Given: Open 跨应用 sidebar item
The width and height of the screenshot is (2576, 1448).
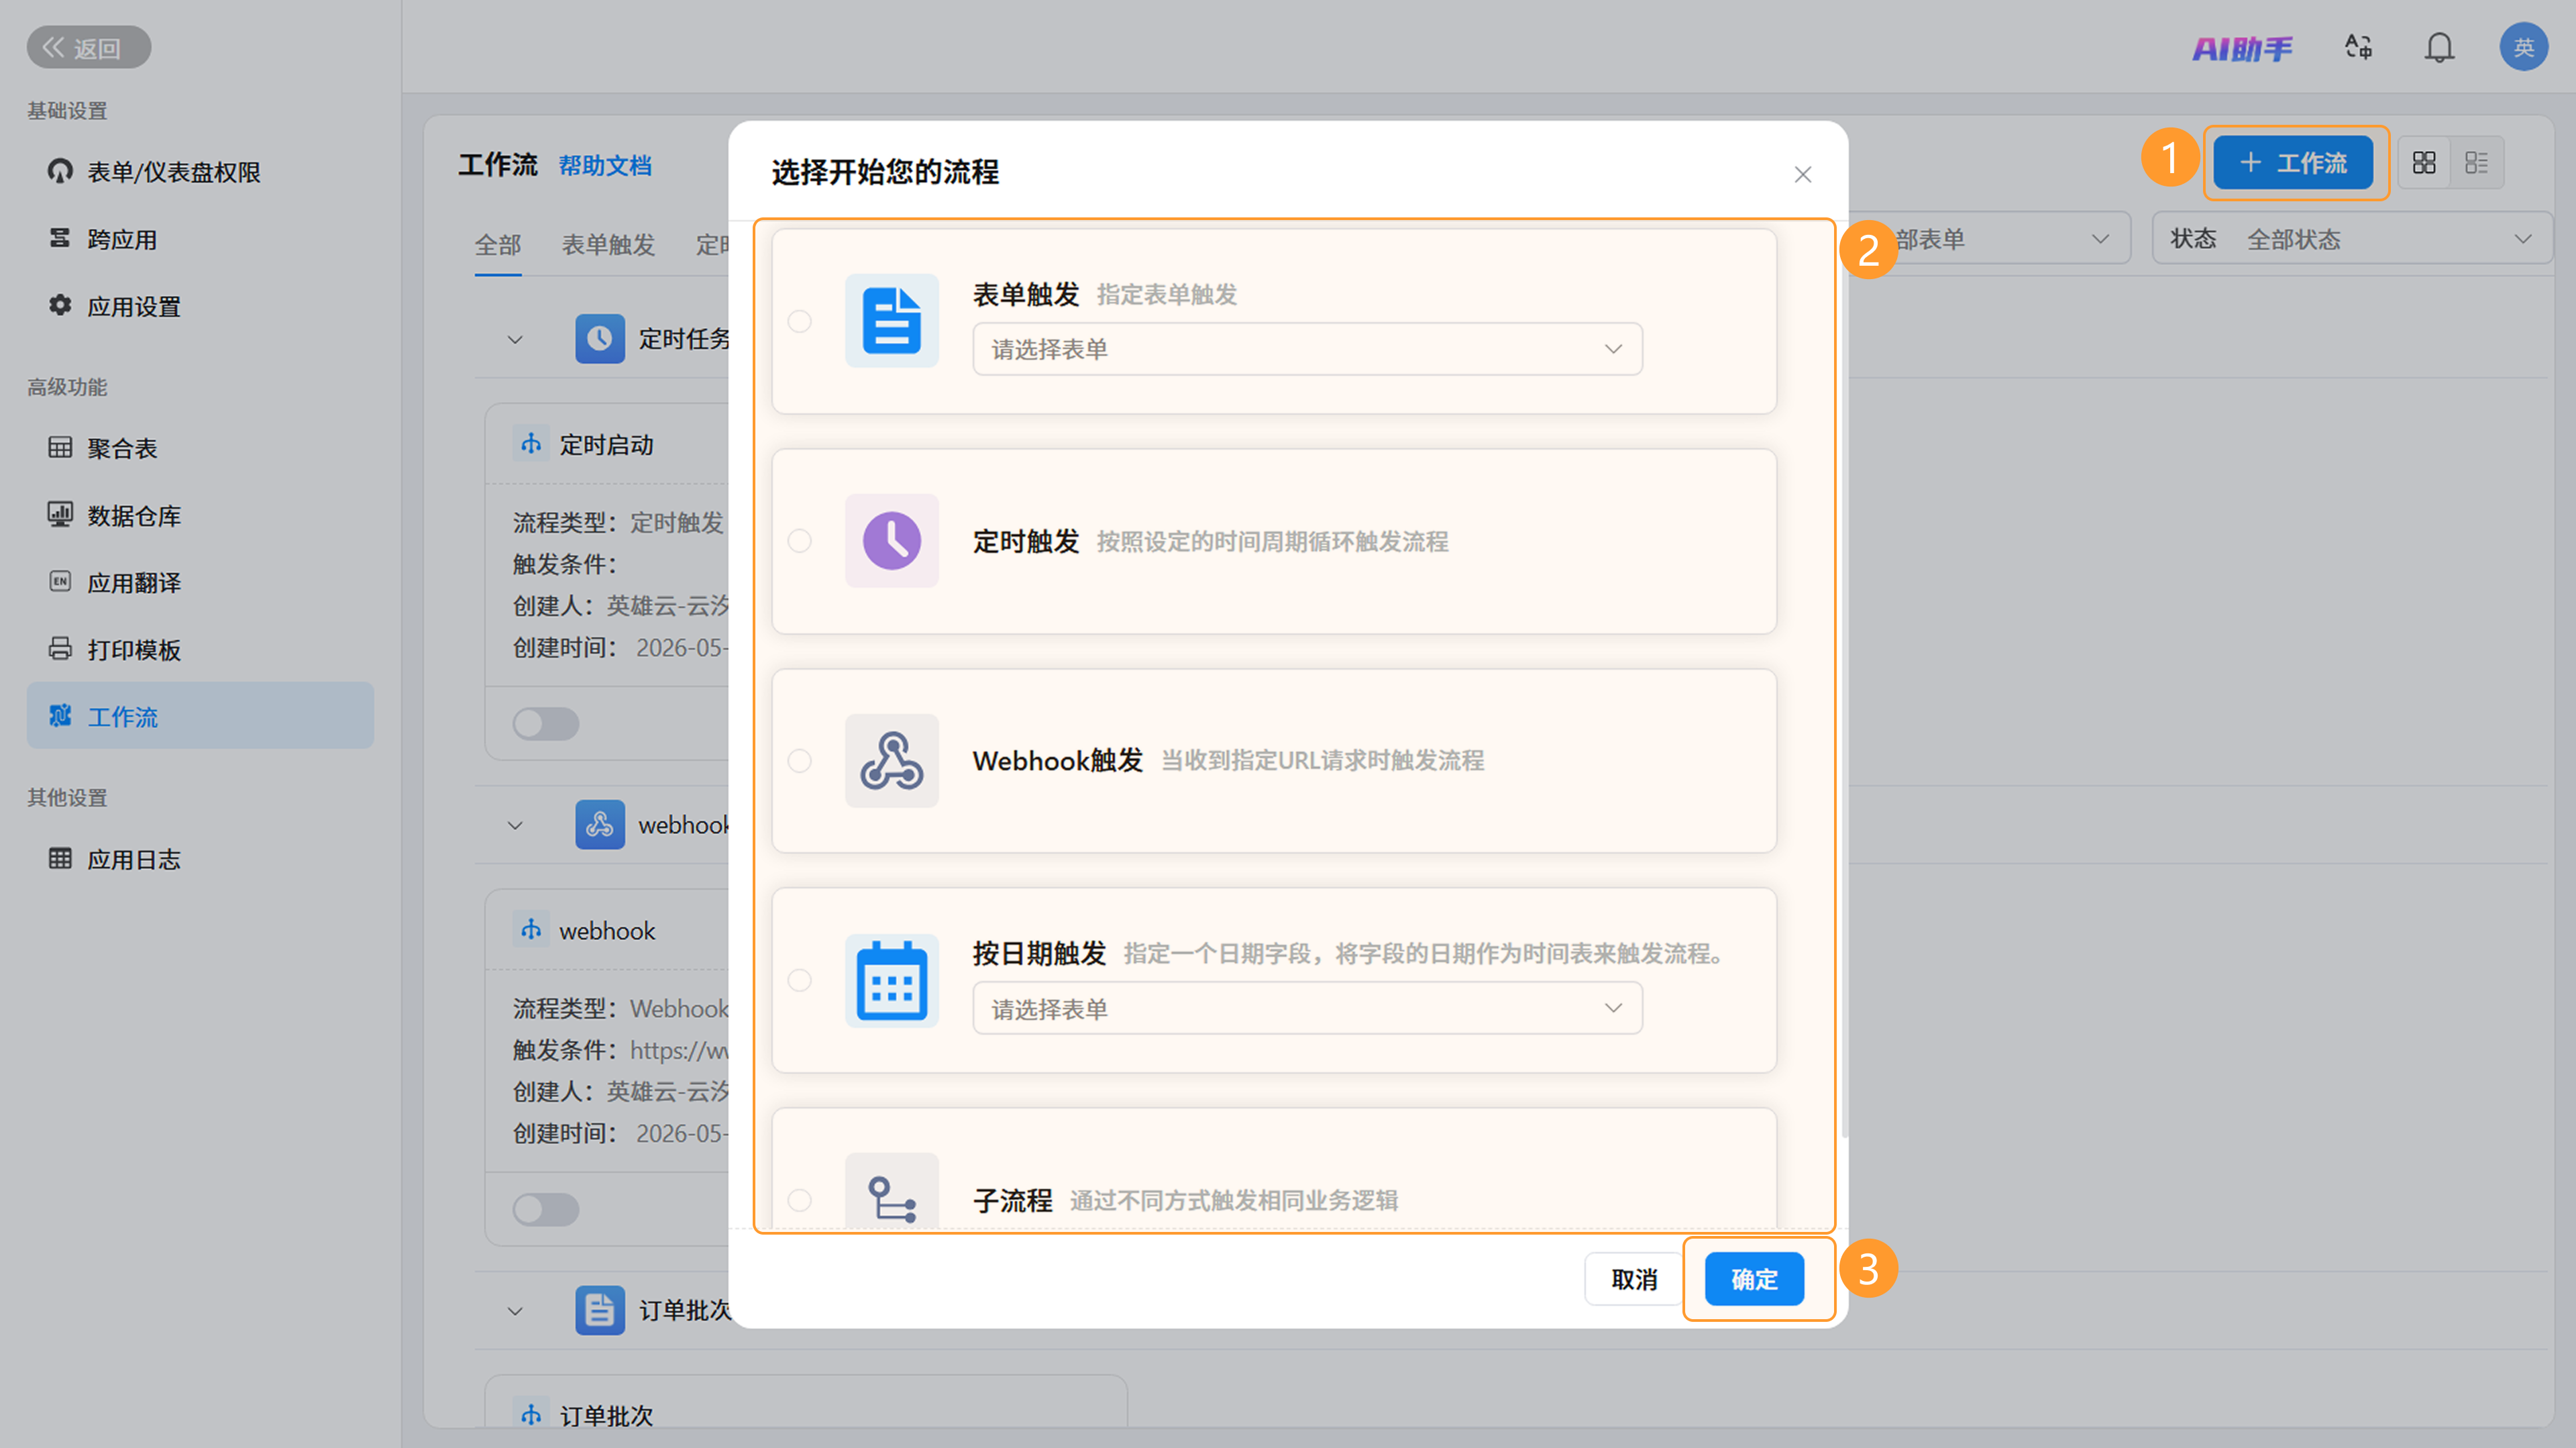Looking at the screenshot, I should (x=200, y=239).
